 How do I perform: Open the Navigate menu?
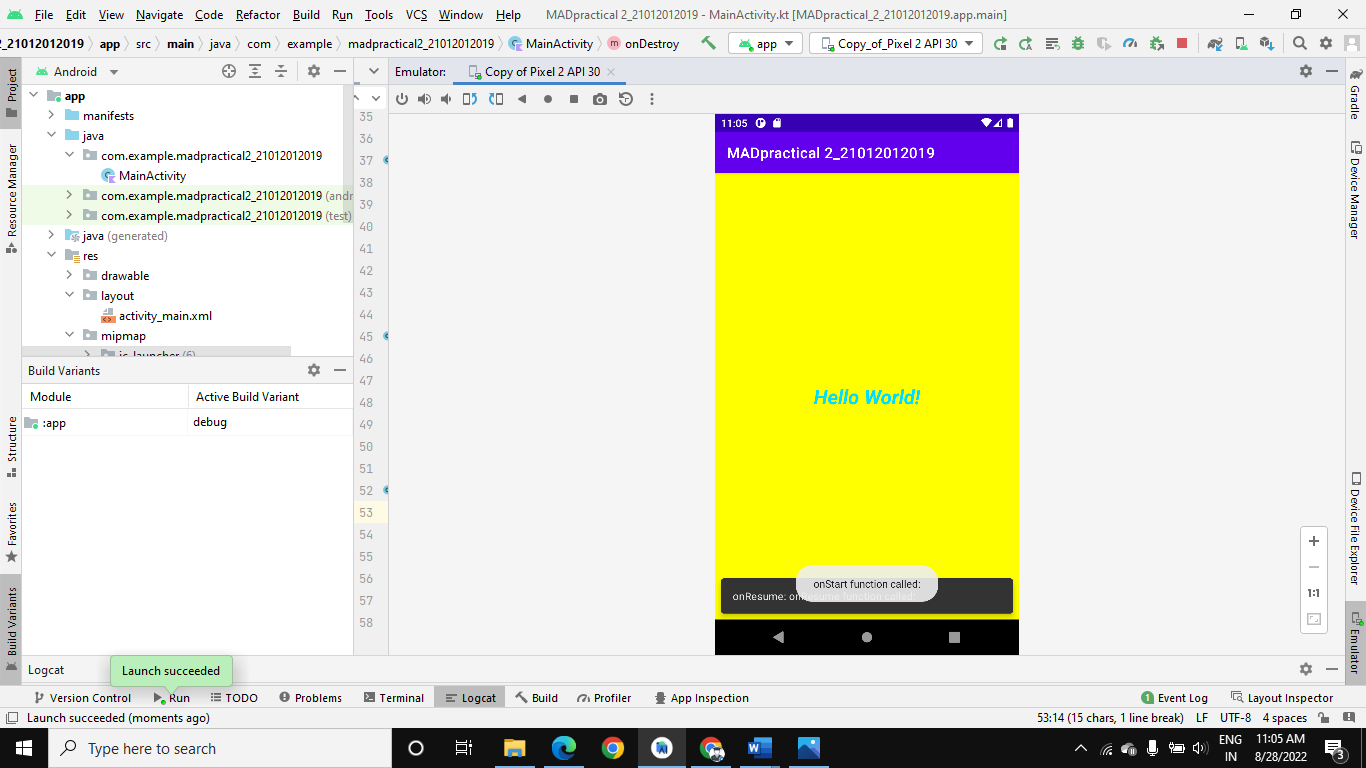pos(160,15)
